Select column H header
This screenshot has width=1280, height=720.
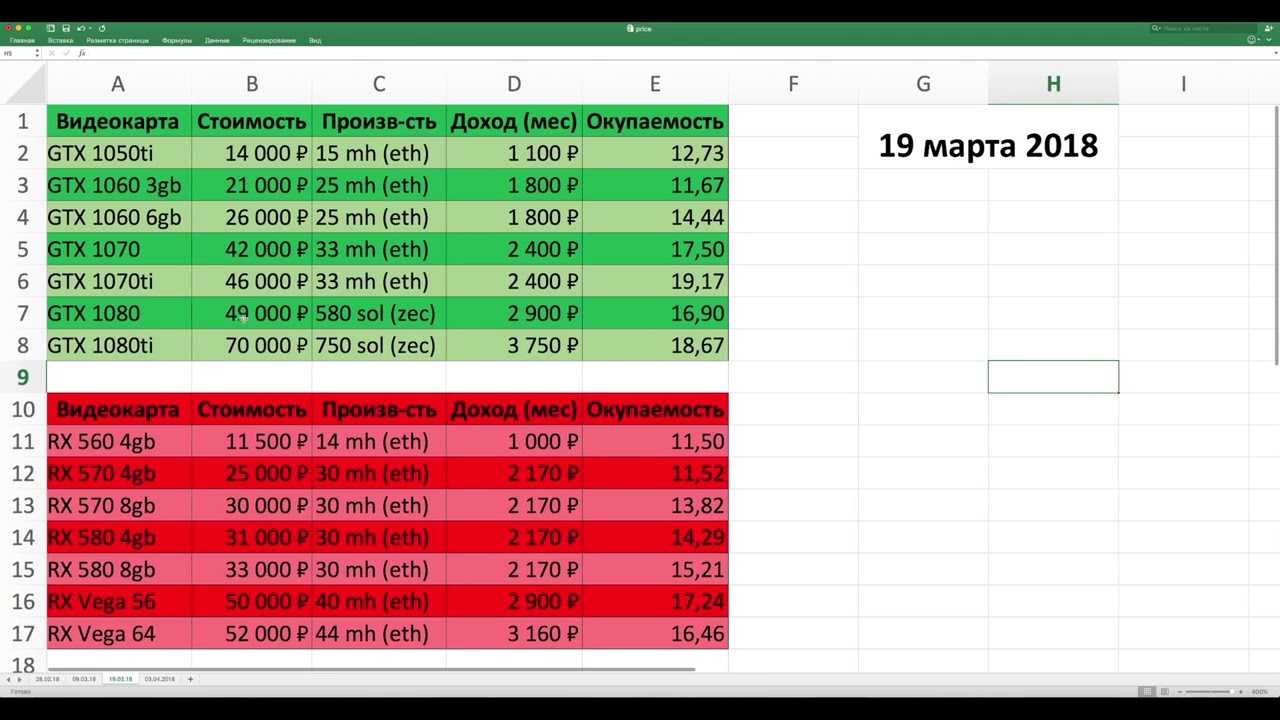pyautogui.click(x=1053, y=84)
